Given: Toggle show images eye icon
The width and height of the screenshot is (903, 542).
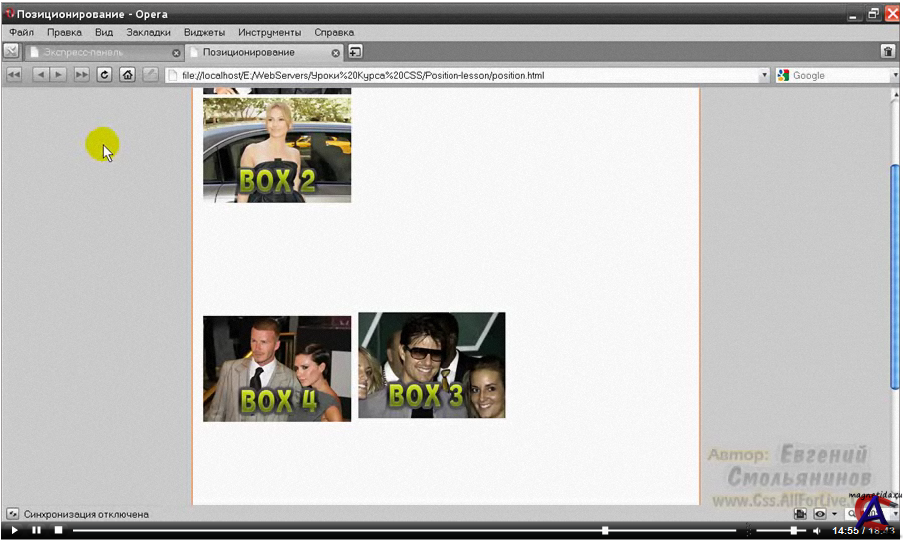Looking at the screenshot, I should tap(820, 514).
